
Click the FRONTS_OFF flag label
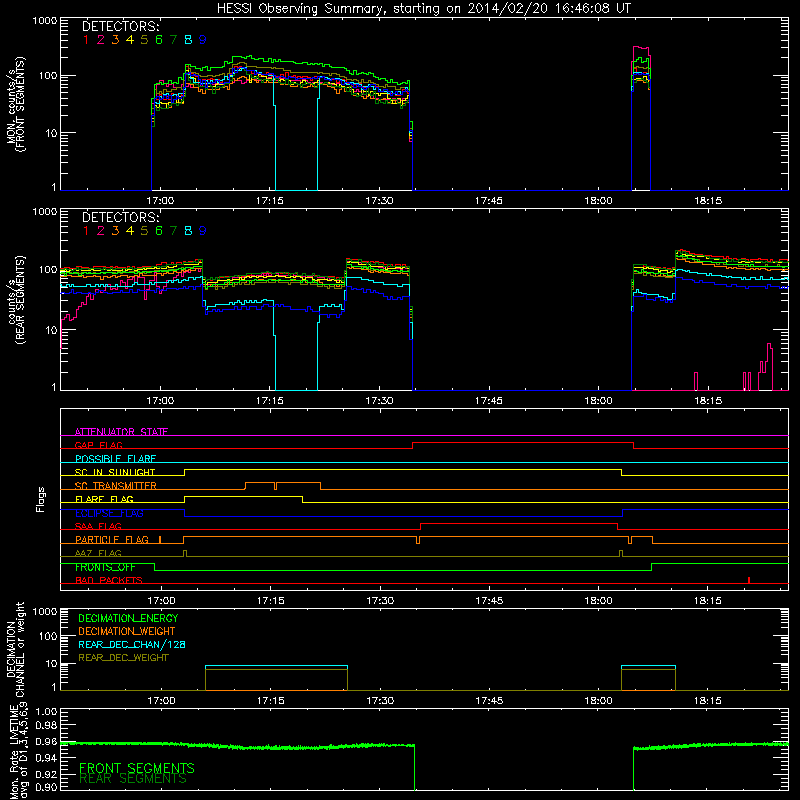(x=105, y=567)
